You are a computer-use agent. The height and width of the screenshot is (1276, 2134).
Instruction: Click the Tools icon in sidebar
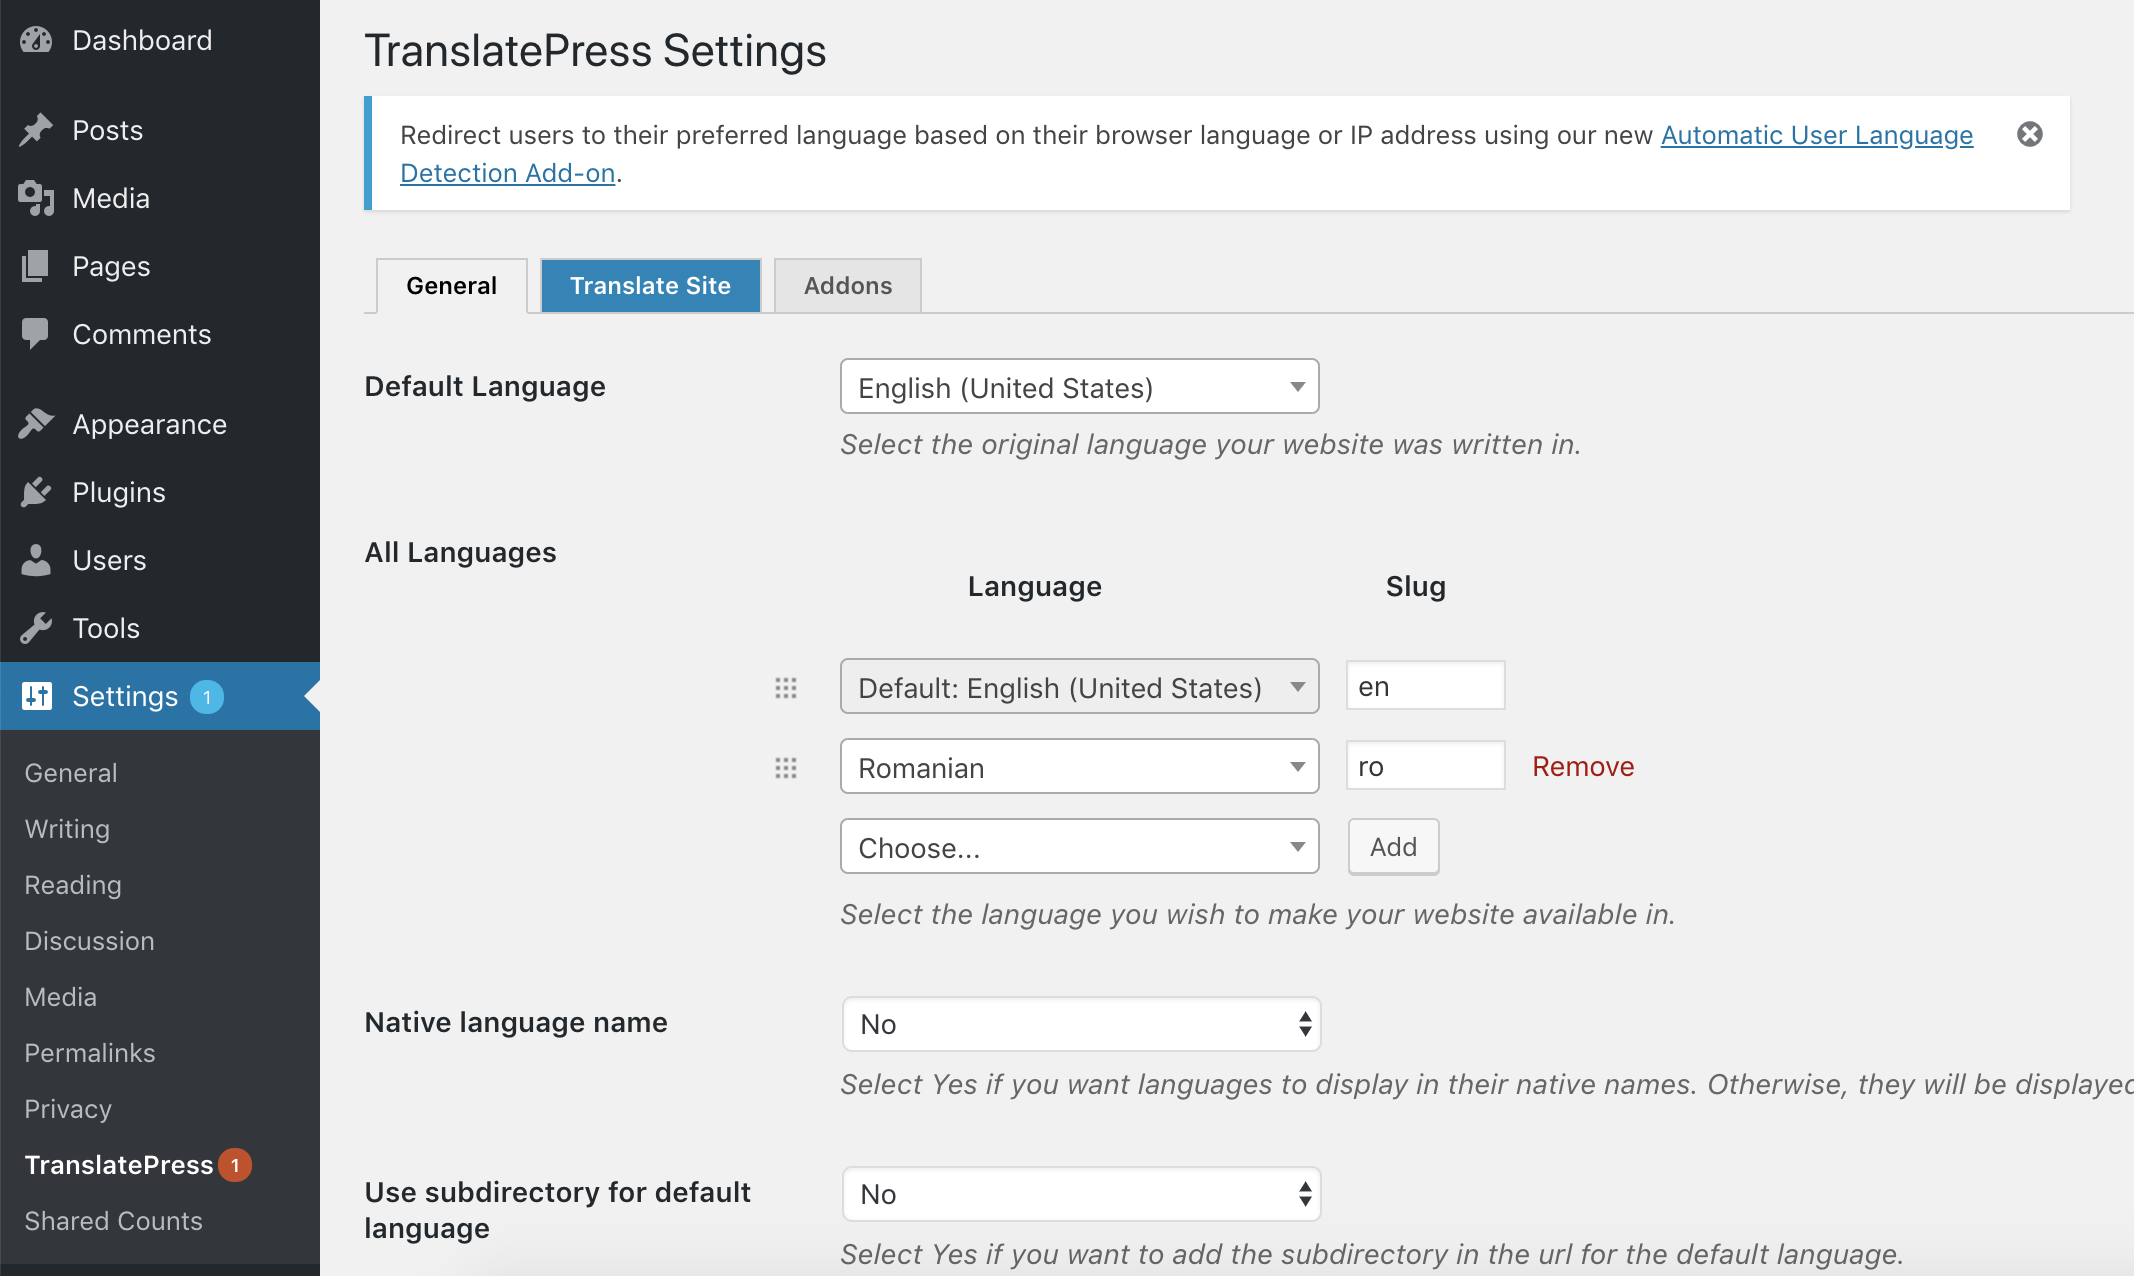coord(38,626)
